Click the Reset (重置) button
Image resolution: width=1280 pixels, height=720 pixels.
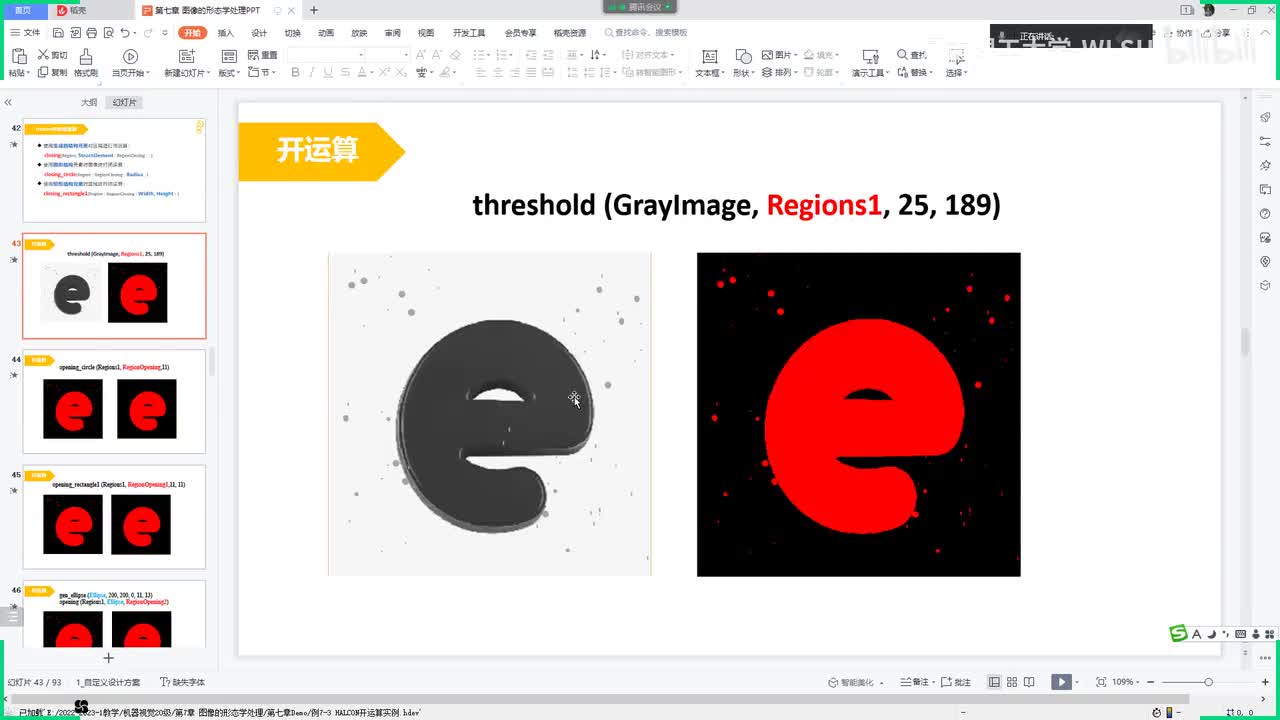pyautogui.click(x=262, y=55)
